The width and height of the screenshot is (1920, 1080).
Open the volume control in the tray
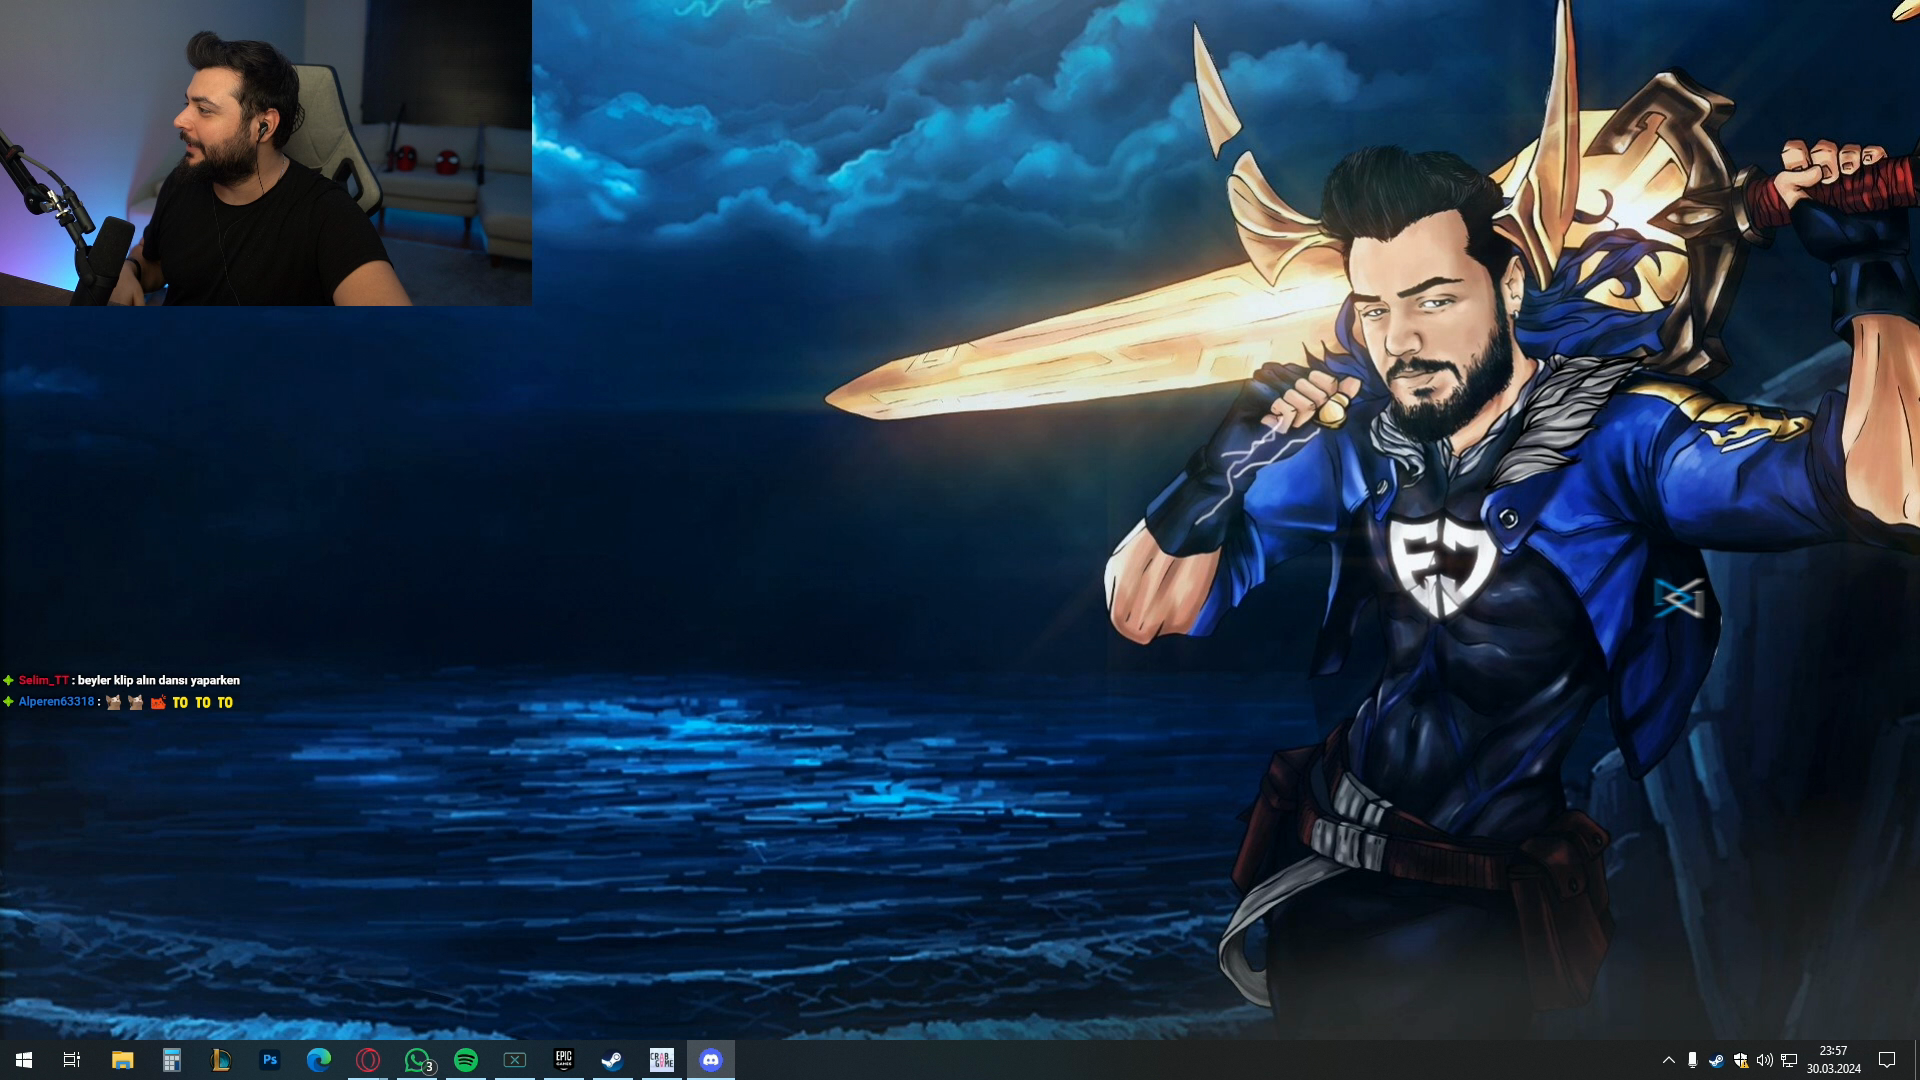point(1765,1060)
